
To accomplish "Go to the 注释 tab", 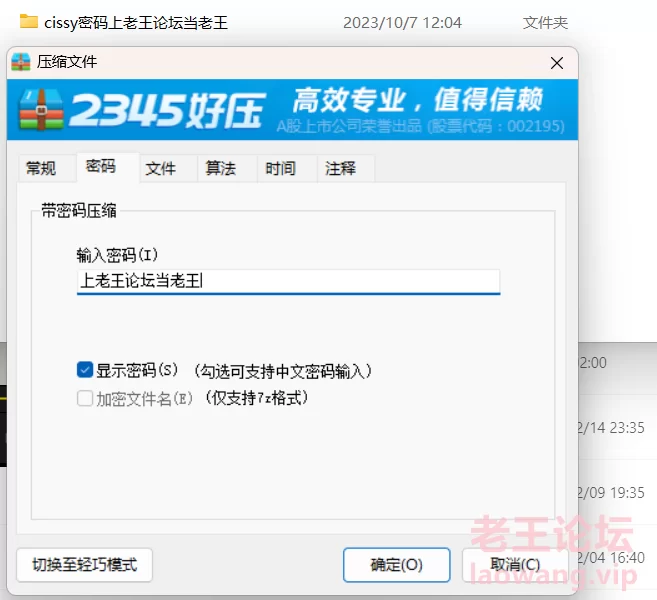I will (340, 168).
